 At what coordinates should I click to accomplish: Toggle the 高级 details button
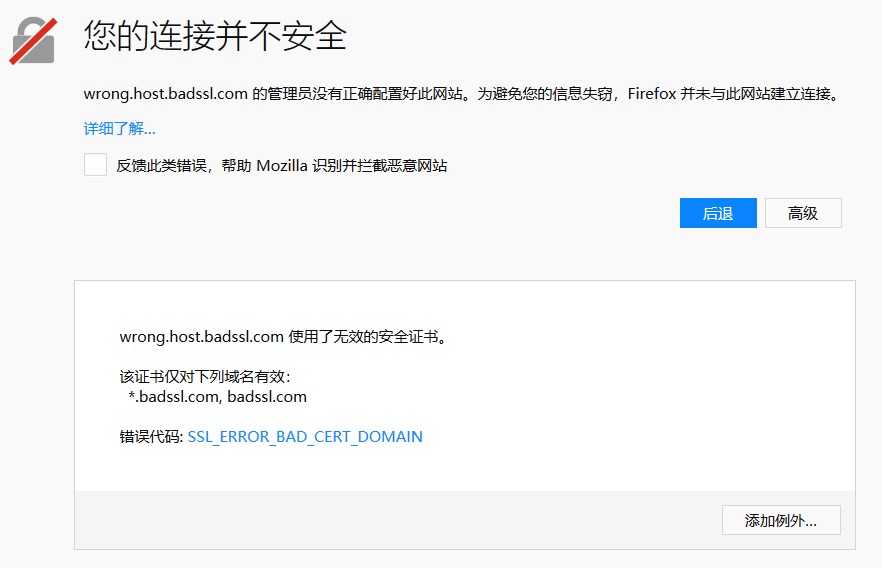(803, 213)
